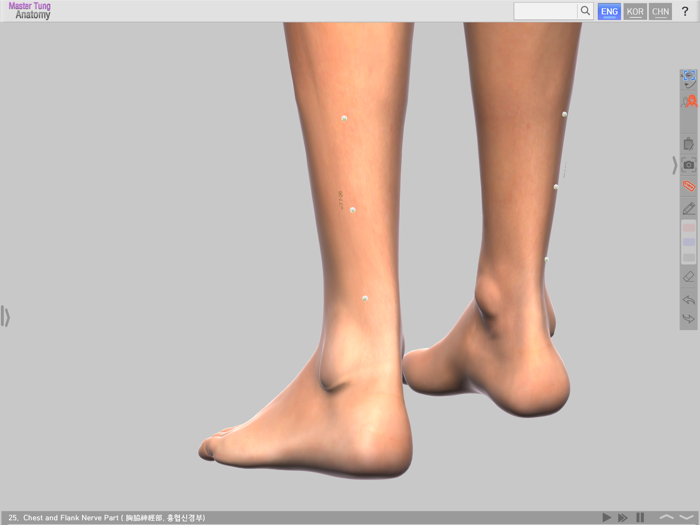Expand the right toolbar chevron
Image resolution: width=700 pixels, height=525 pixels.
[x=675, y=165]
